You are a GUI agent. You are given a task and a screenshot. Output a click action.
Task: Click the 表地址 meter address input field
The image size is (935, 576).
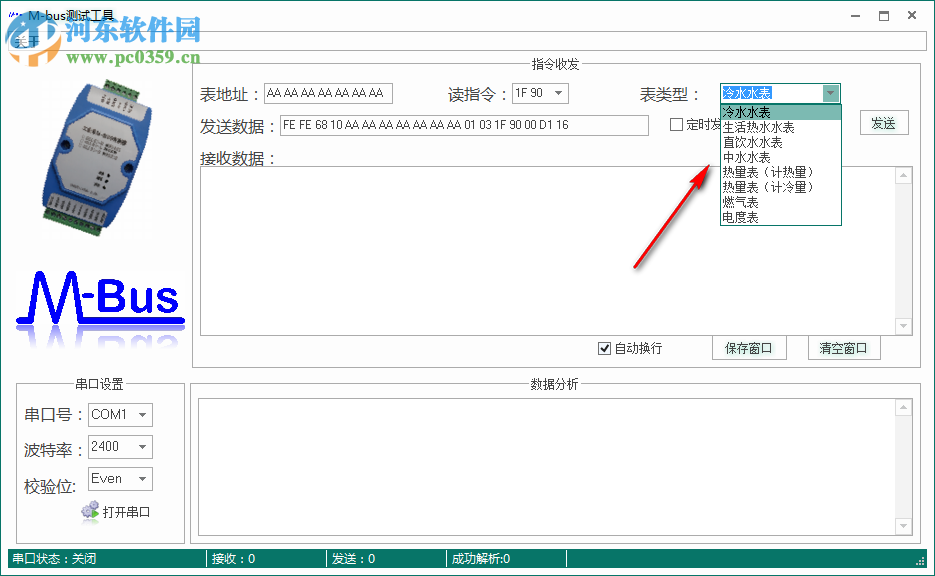pos(327,92)
